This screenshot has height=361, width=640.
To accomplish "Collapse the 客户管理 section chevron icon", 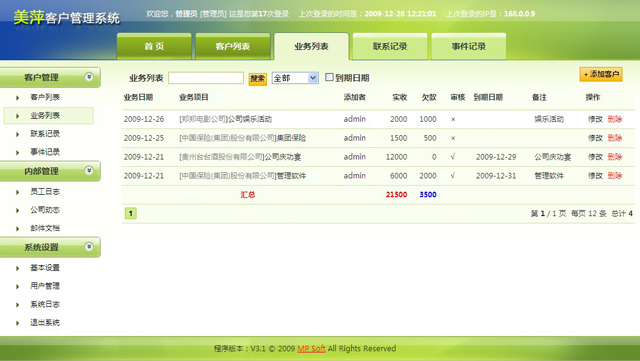I will [x=89, y=77].
